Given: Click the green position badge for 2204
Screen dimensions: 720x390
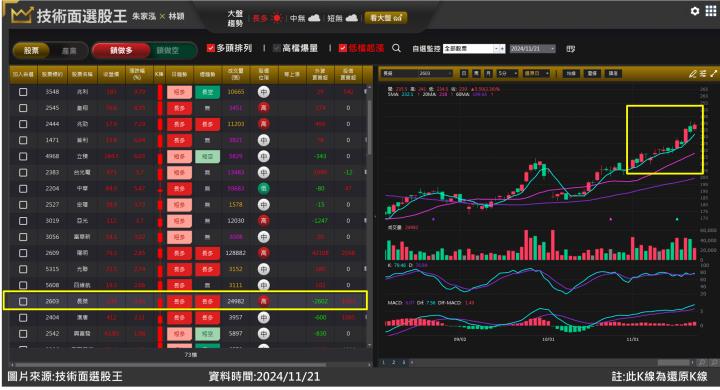Looking at the screenshot, I should pos(264,188).
